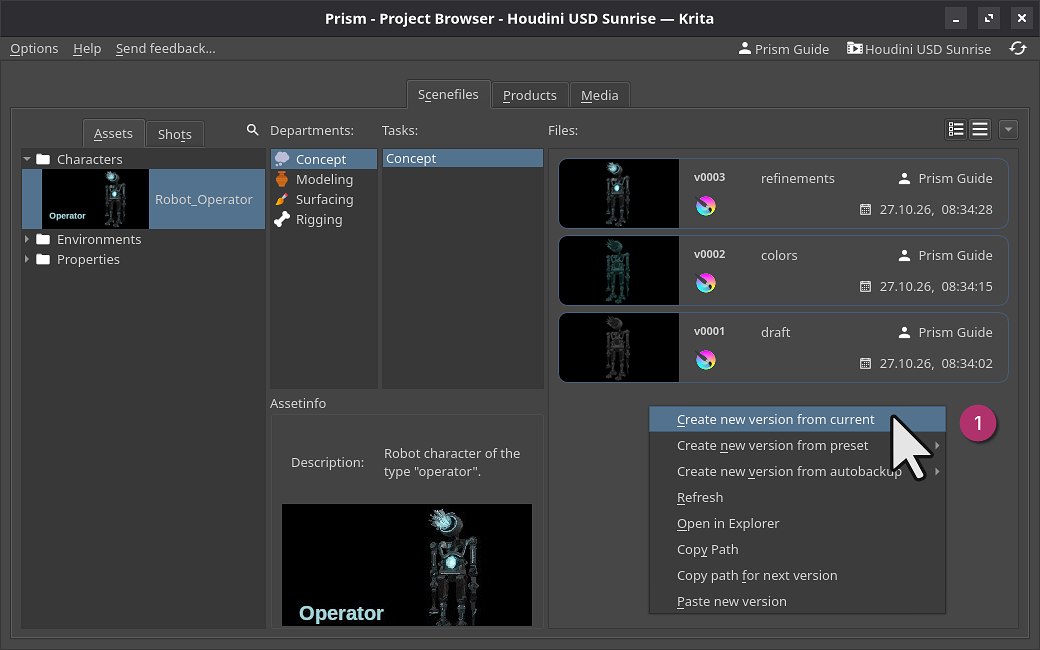The height and width of the screenshot is (650, 1040).
Task: Select 'Paste new version' in the context menu
Action: pyautogui.click(x=797, y=602)
